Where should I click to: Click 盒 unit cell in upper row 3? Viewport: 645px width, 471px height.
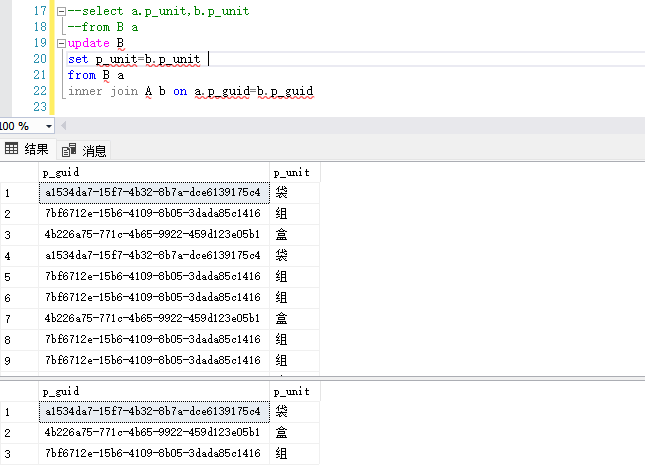coord(295,234)
